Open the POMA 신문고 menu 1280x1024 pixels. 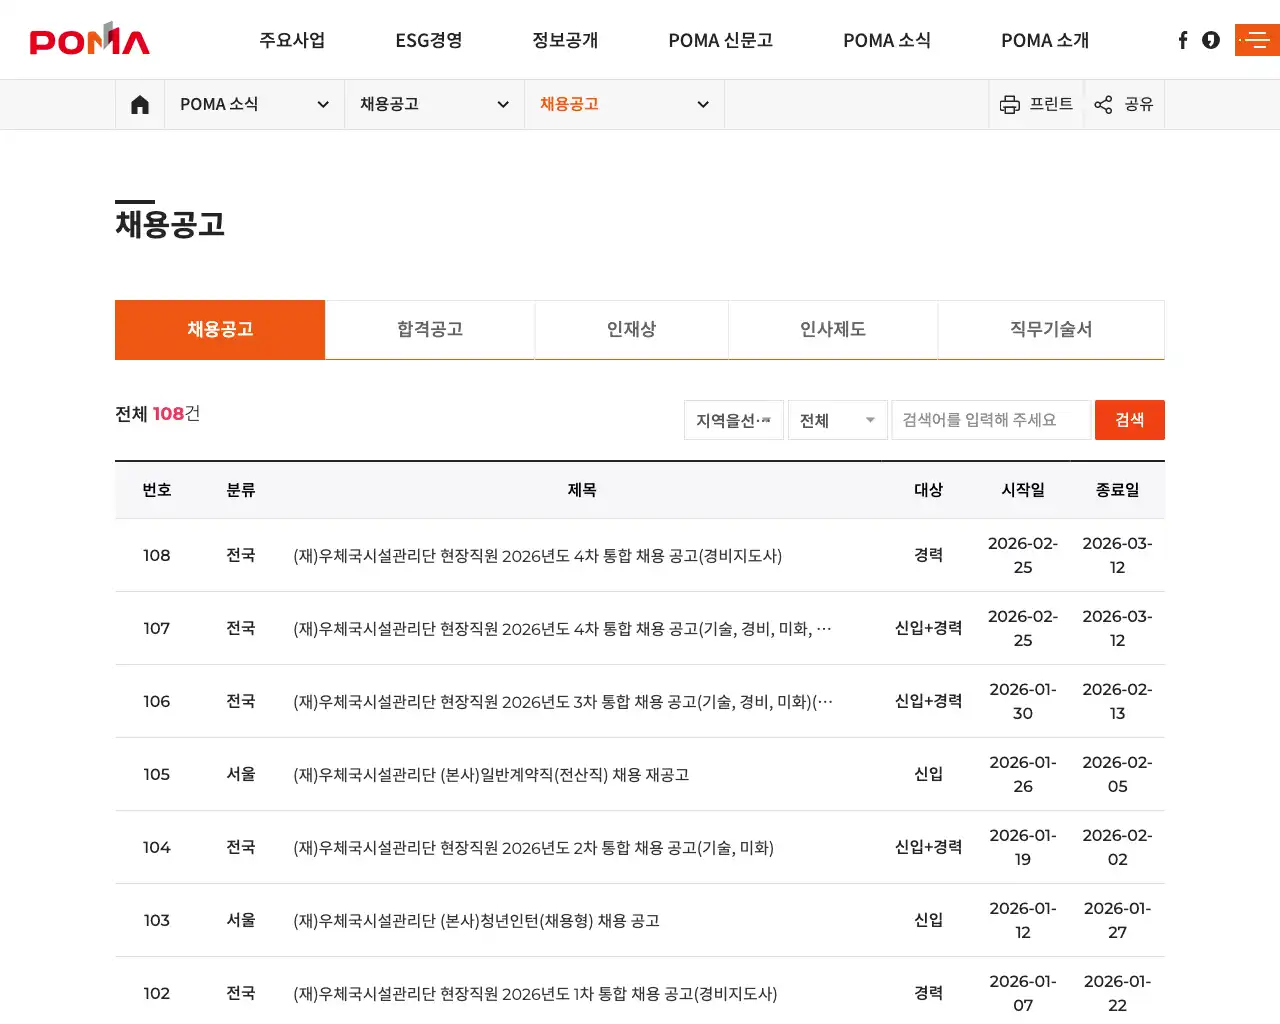click(721, 40)
